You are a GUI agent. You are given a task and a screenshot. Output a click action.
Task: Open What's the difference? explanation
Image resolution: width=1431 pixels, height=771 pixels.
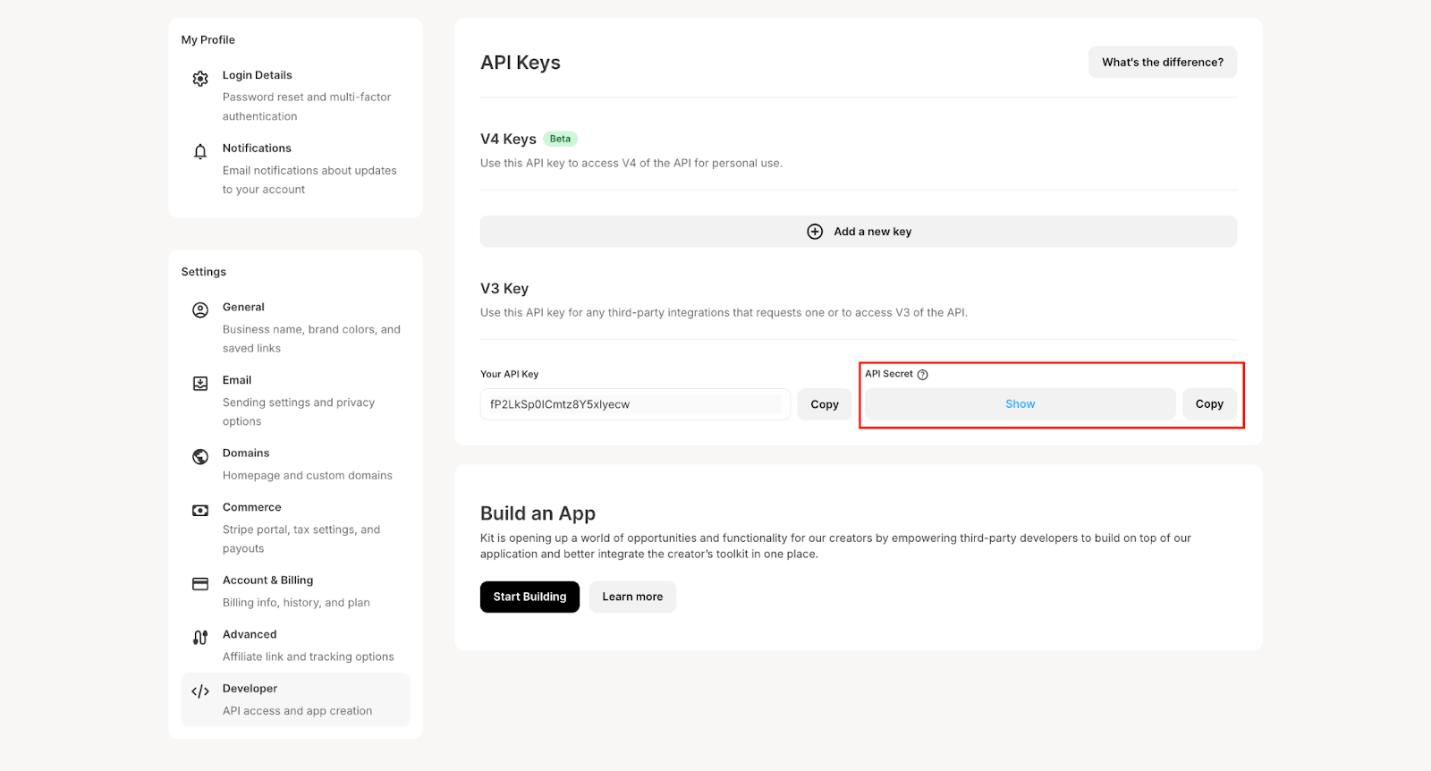click(1162, 61)
